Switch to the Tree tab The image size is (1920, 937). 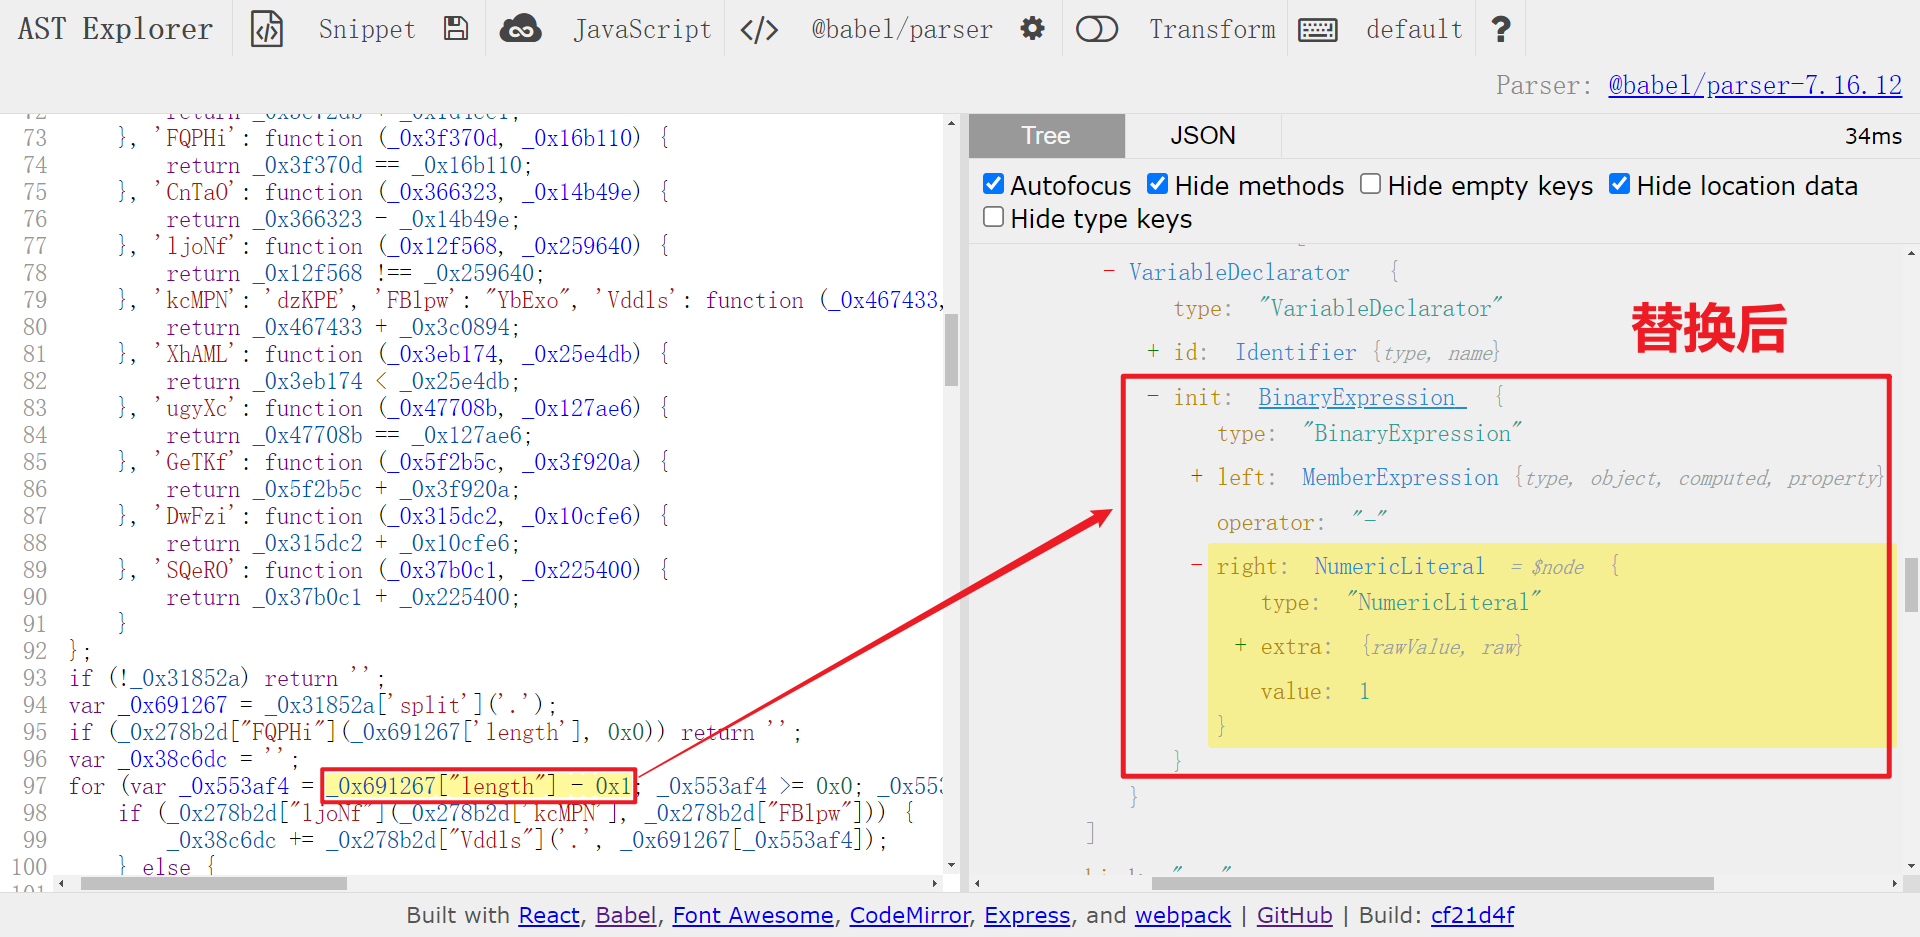click(1046, 135)
